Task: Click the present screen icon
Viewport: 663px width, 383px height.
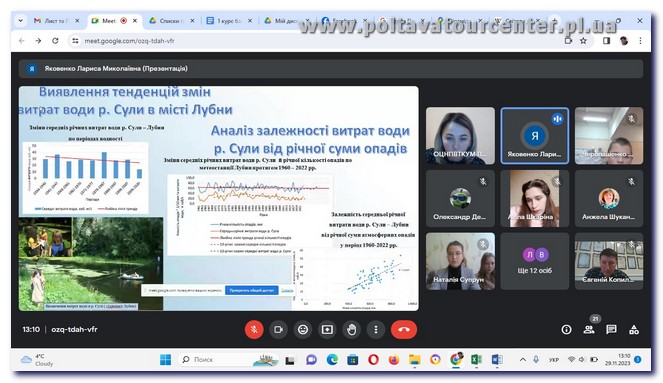Action: click(327, 330)
